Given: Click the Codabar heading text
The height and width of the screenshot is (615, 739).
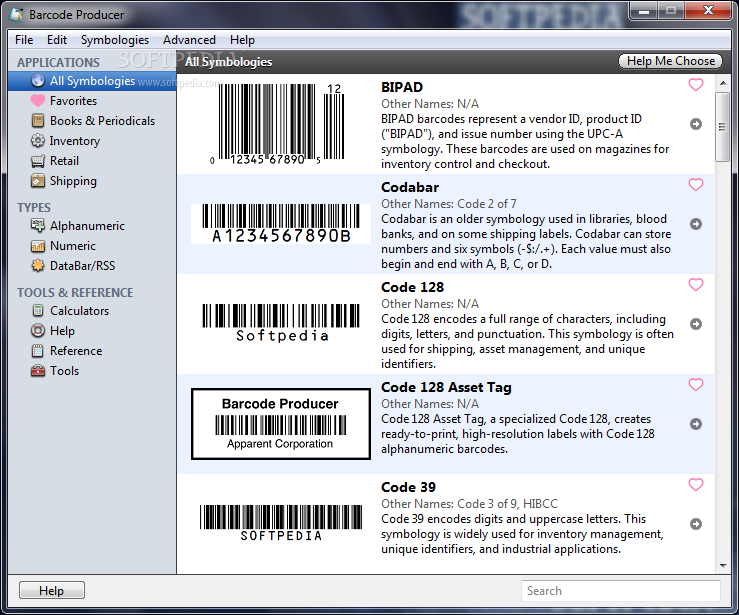Looking at the screenshot, I should click(410, 187).
